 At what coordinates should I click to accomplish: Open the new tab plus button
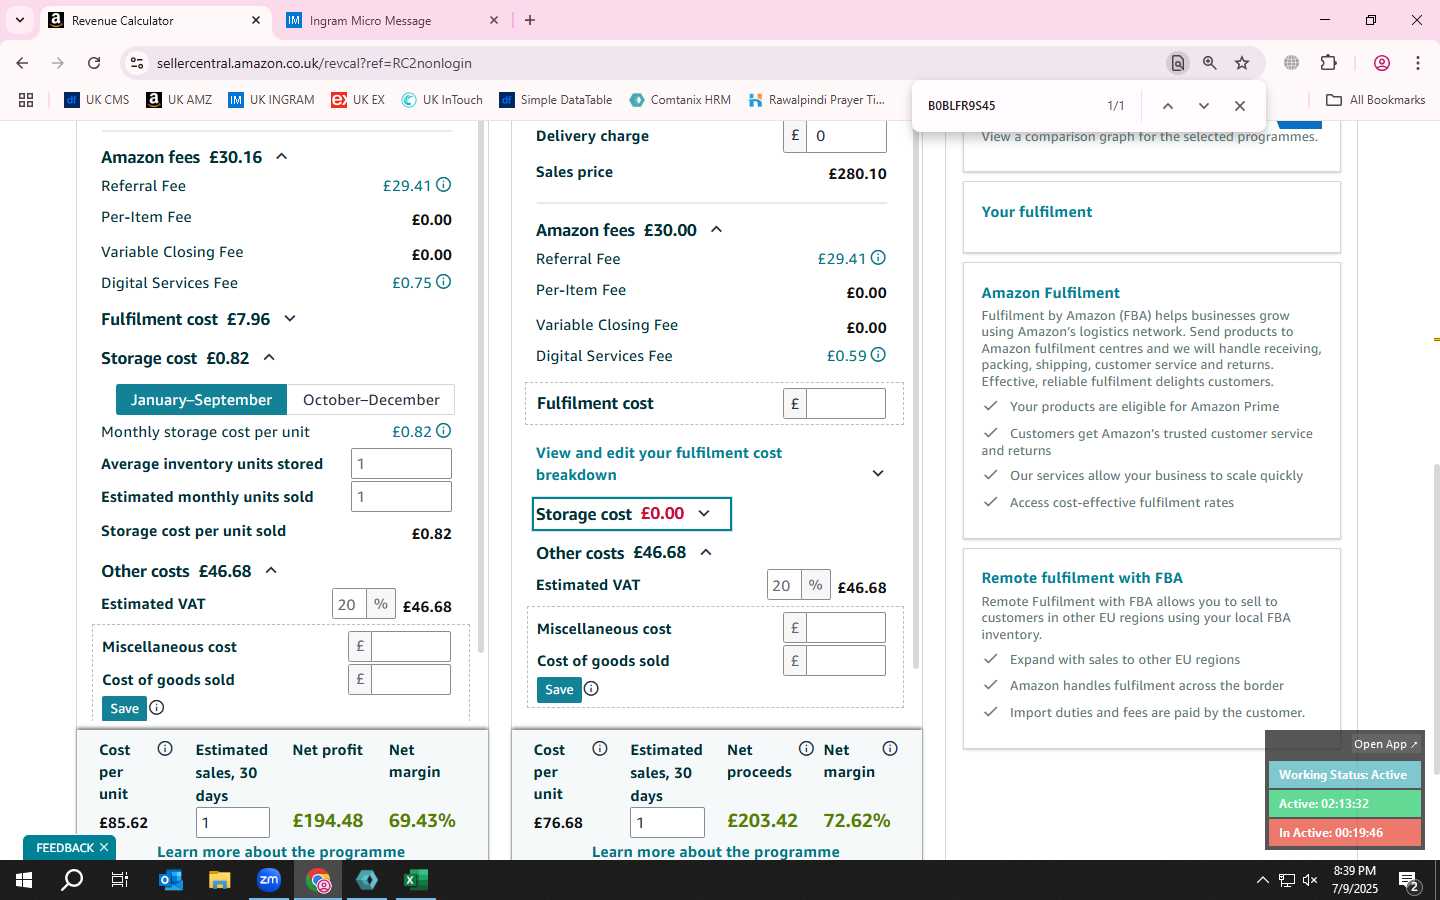pyautogui.click(x=530, y=20)
